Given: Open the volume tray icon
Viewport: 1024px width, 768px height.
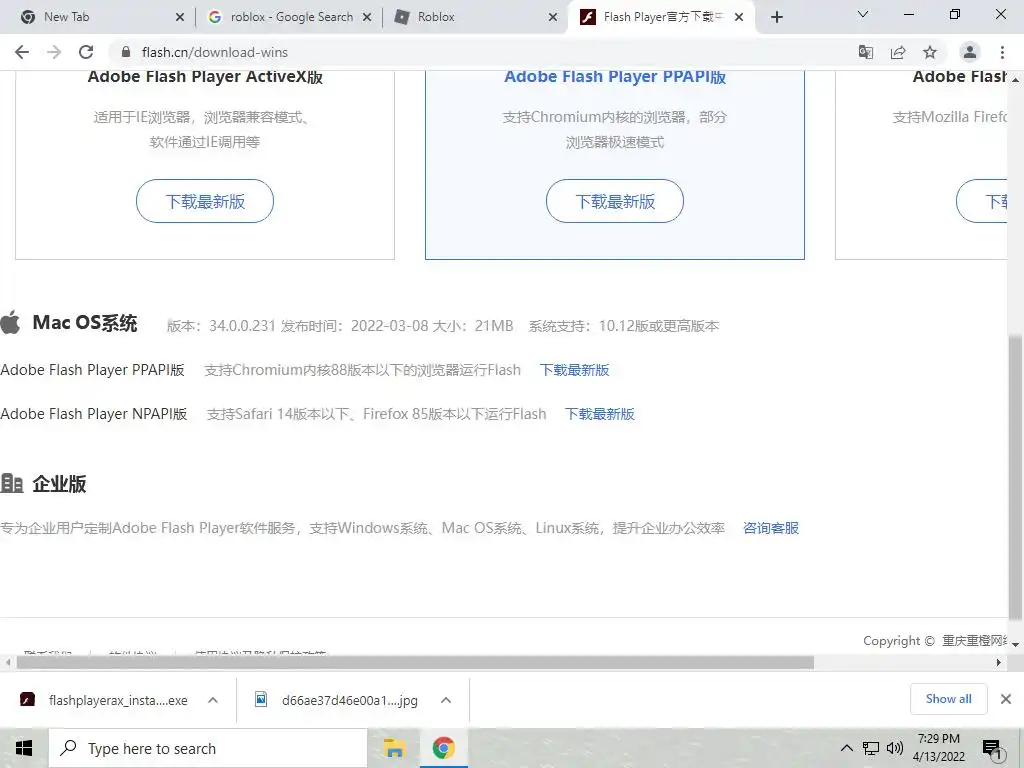Looking at the screenshot, I should pos(895,748).
